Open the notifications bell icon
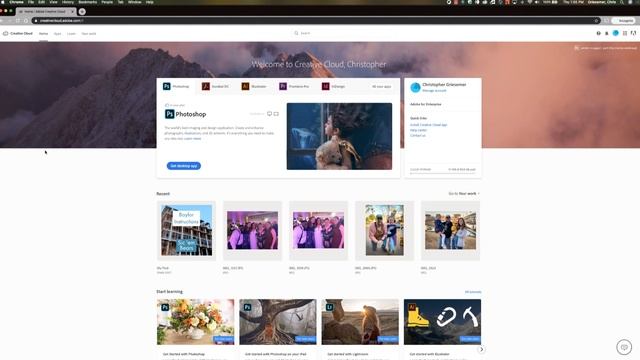The width and height of the screenshot is (640, 360). click(x=607, y=33)
